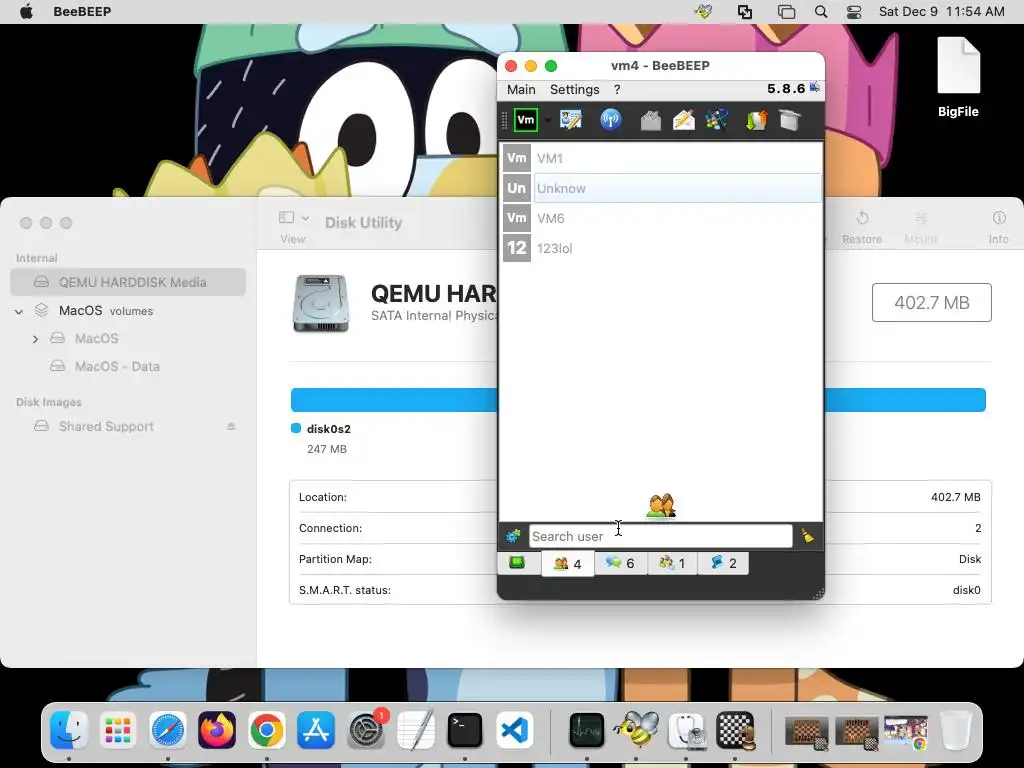Screen dimensions: 1024x768
Task: Expand the MacOS volume disclosure arrow
Action: (x=35, y=339)
